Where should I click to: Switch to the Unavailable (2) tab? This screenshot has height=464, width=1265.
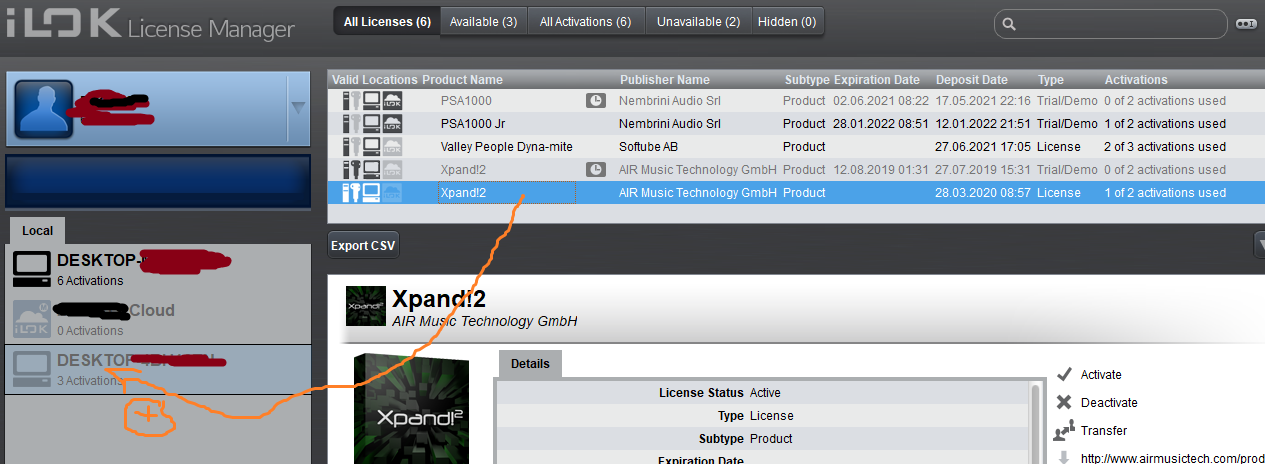point(698,21)
